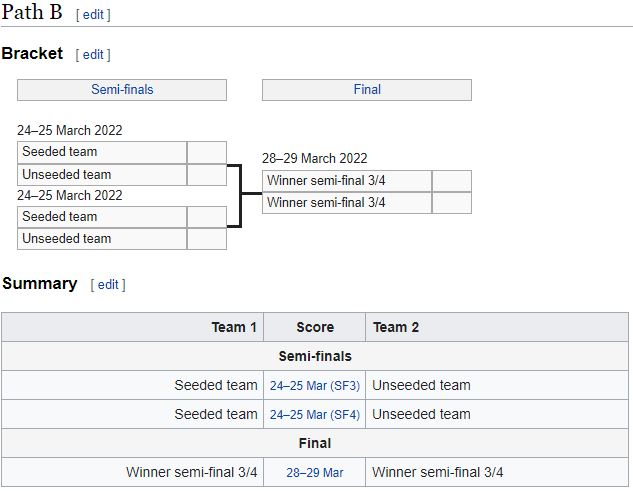Click the Semi-finals row heading in summary table

(x=315, y=356)
